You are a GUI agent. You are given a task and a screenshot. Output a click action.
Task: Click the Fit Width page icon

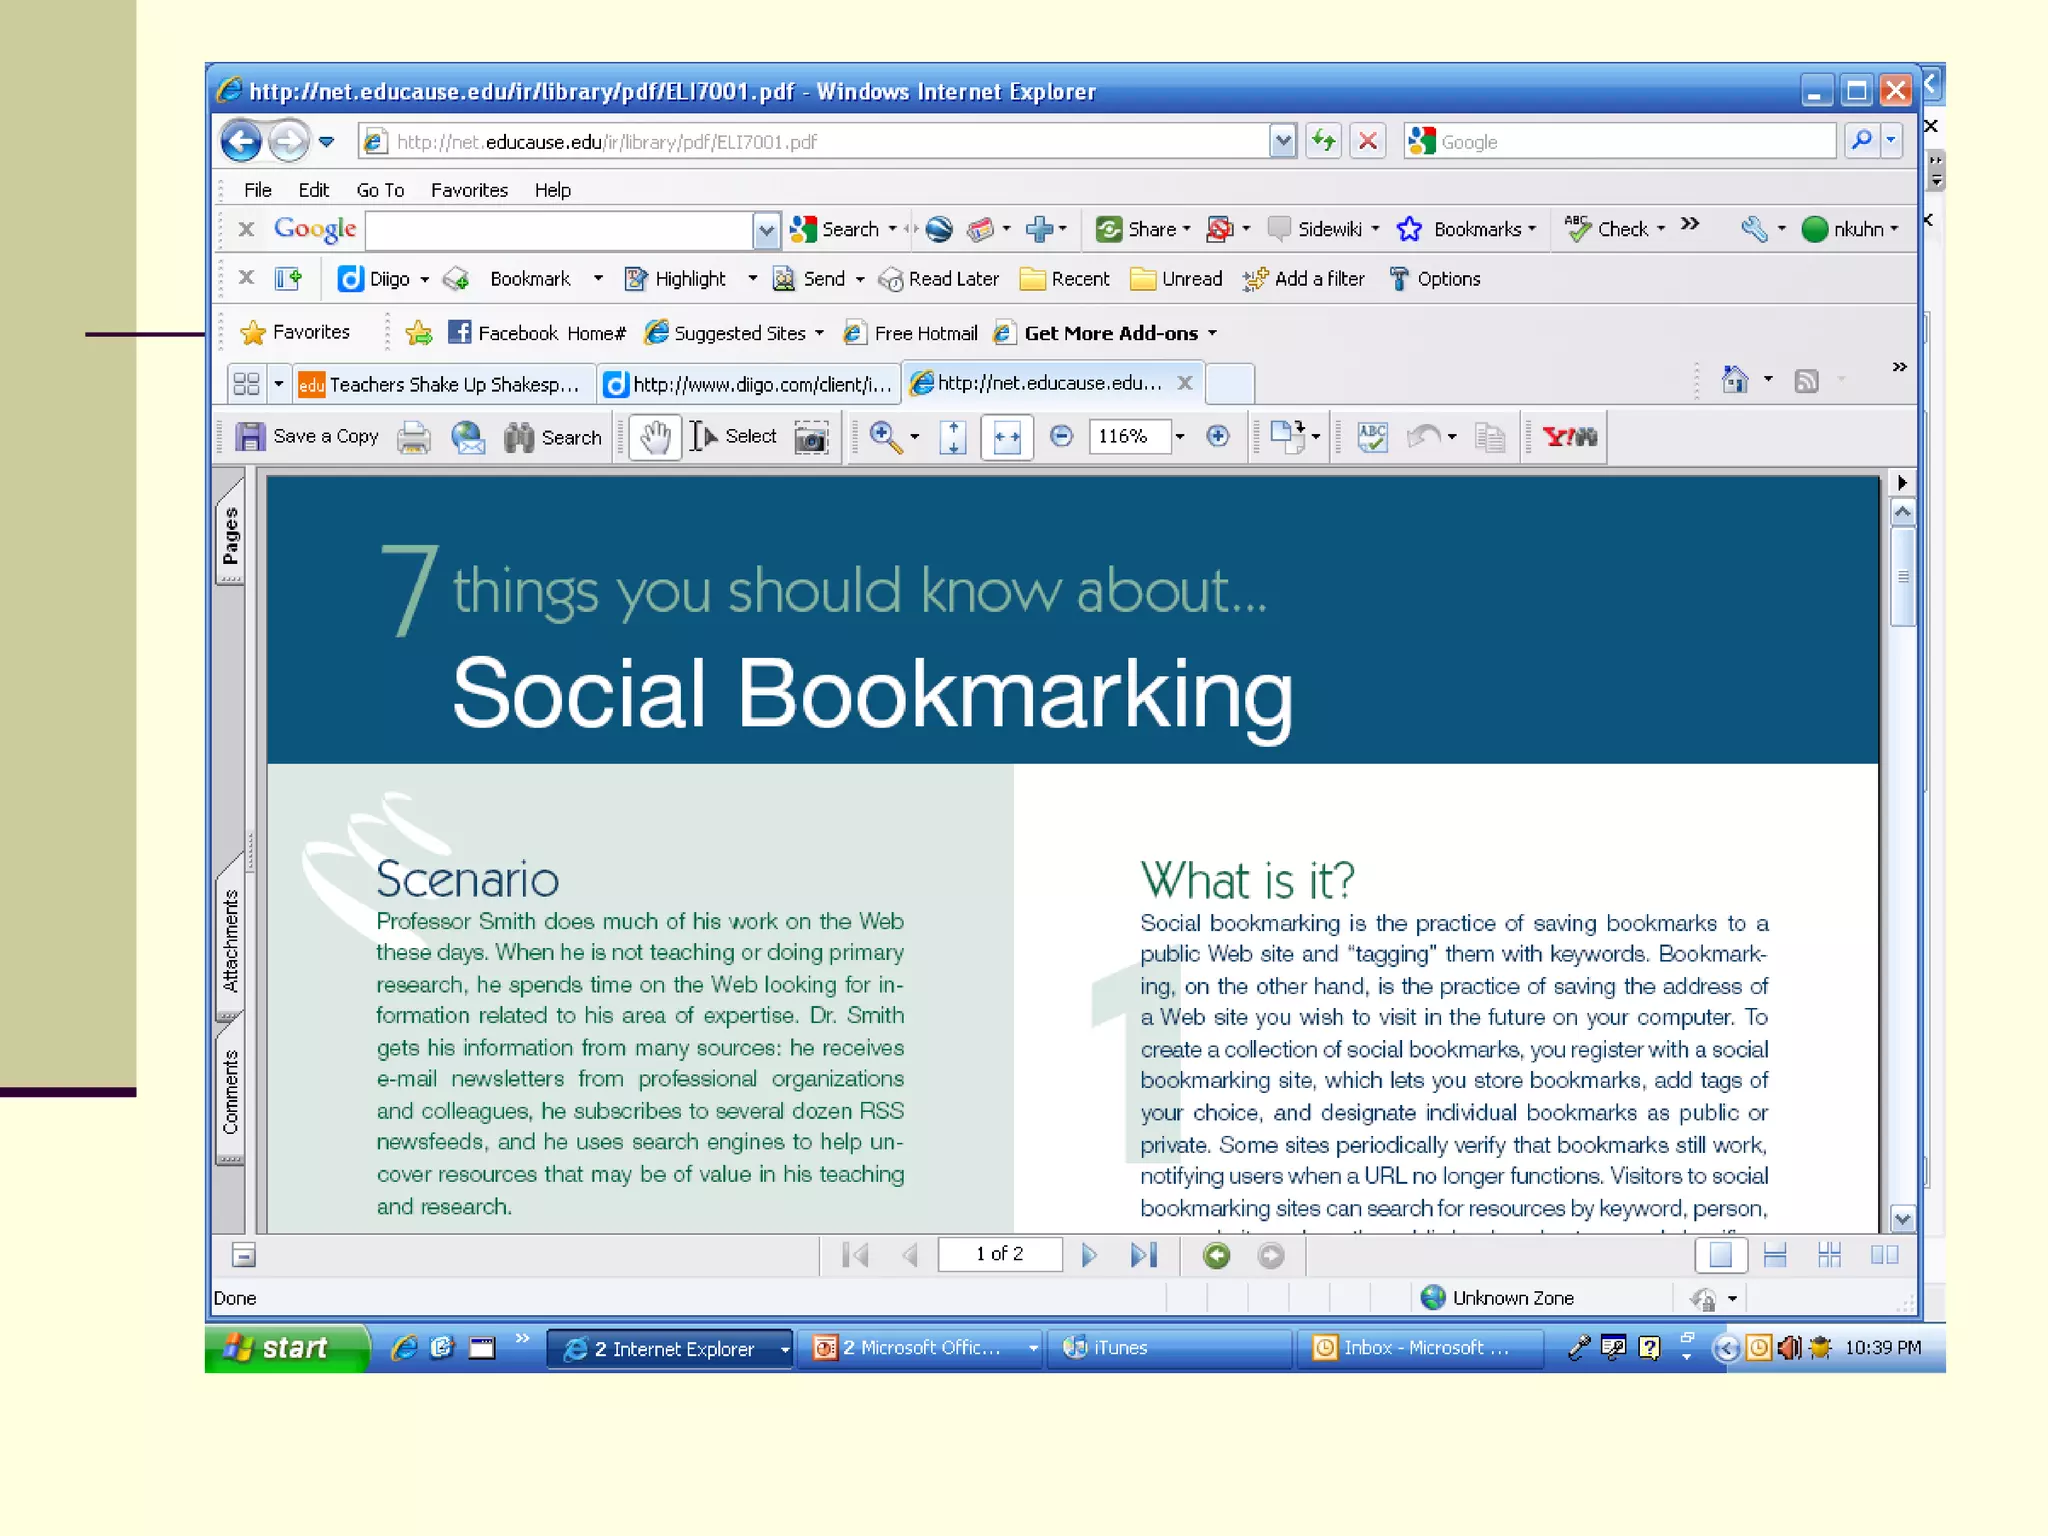pyautogui.click(x=1006, y=437)
